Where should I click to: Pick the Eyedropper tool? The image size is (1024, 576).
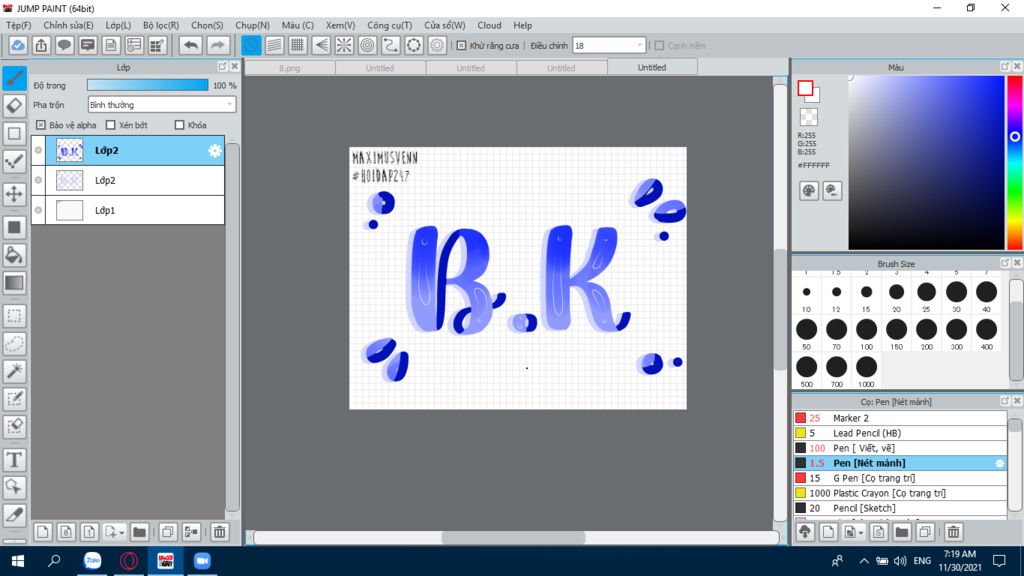click(x=14, y=515)
